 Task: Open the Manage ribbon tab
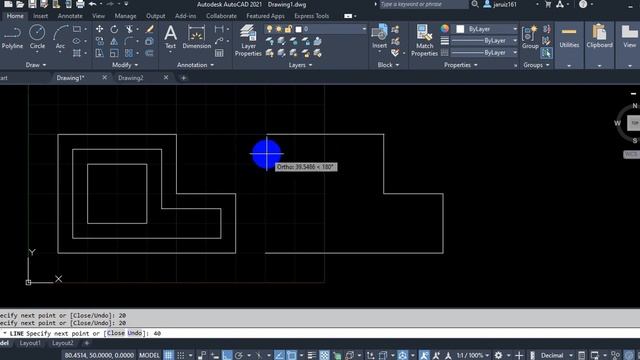point(125,16)
